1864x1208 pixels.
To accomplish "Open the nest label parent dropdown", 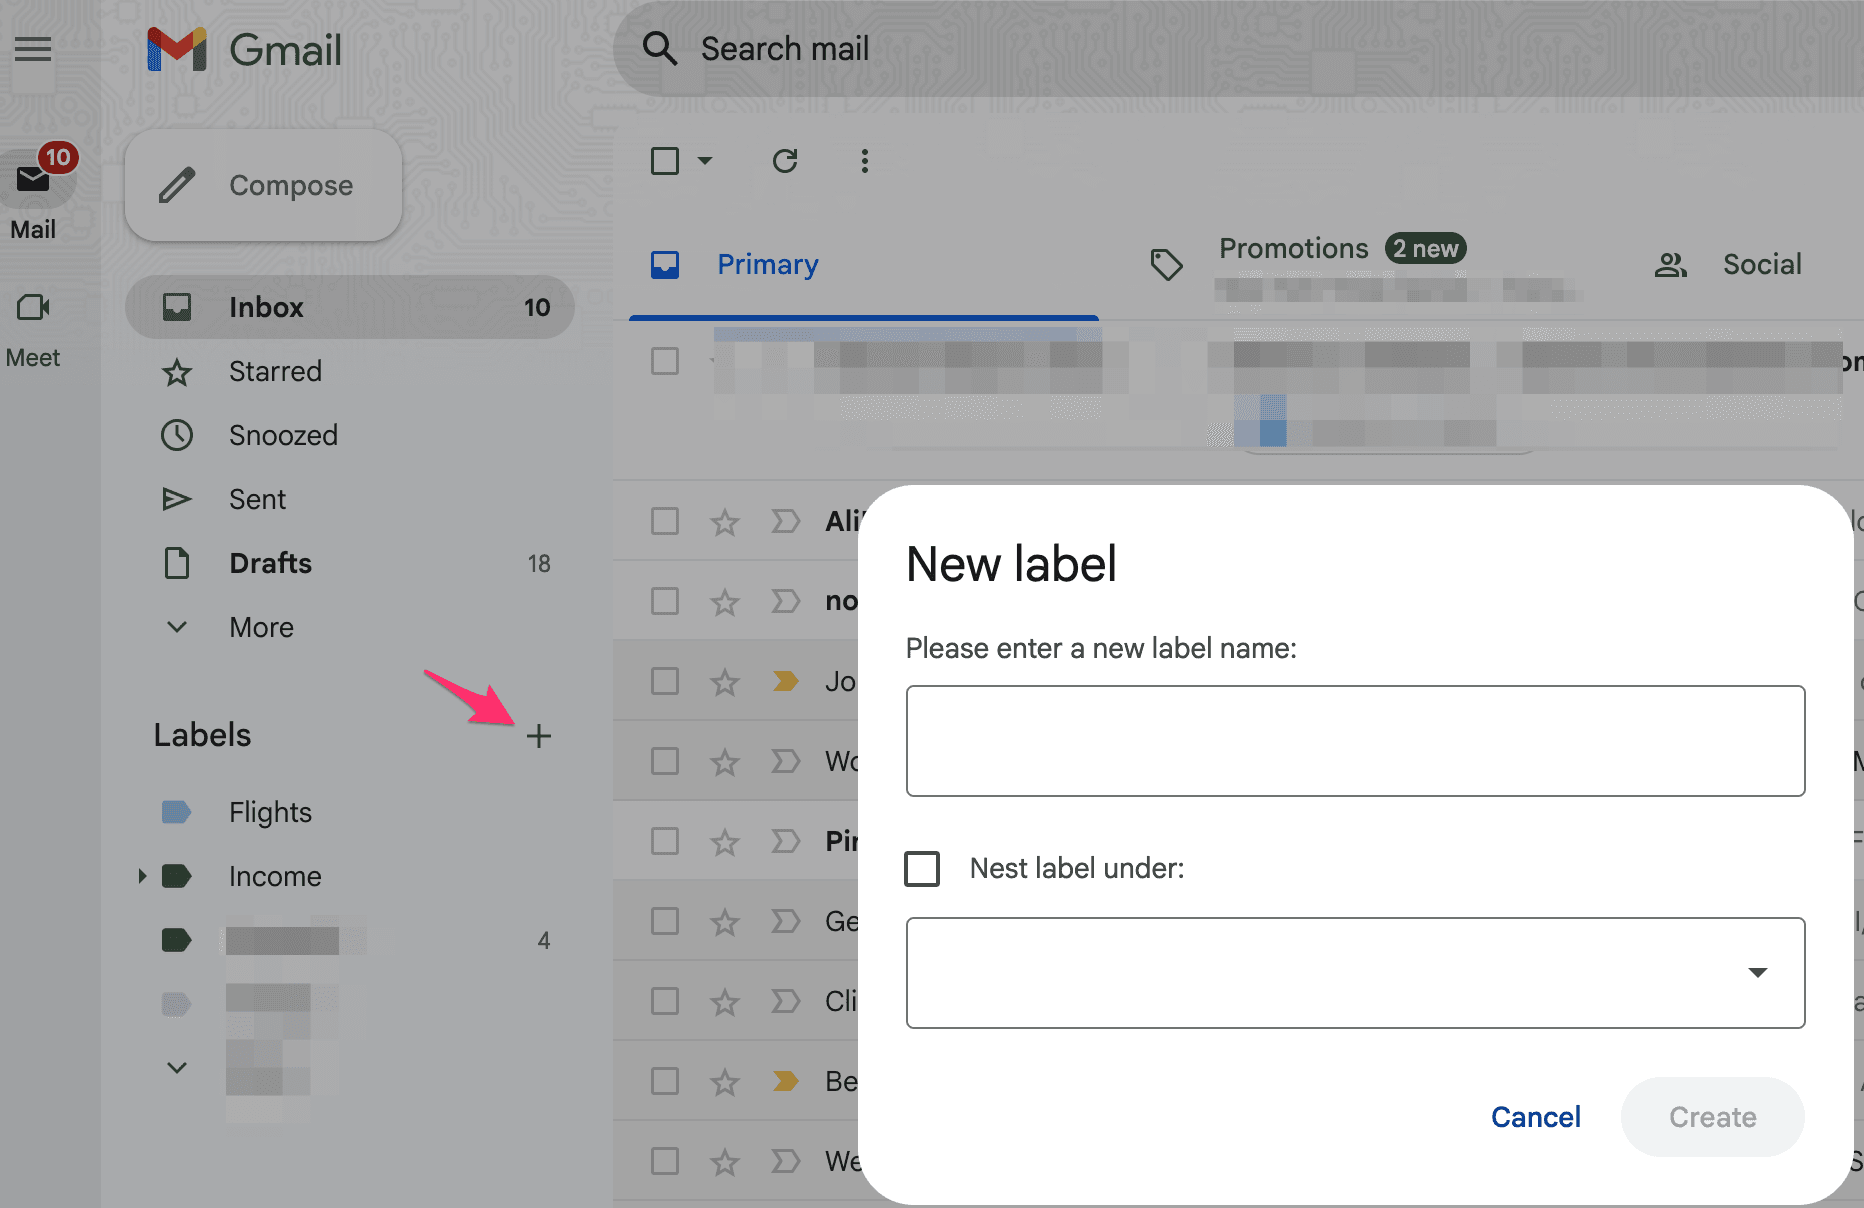I will (x=1757, y=972).
